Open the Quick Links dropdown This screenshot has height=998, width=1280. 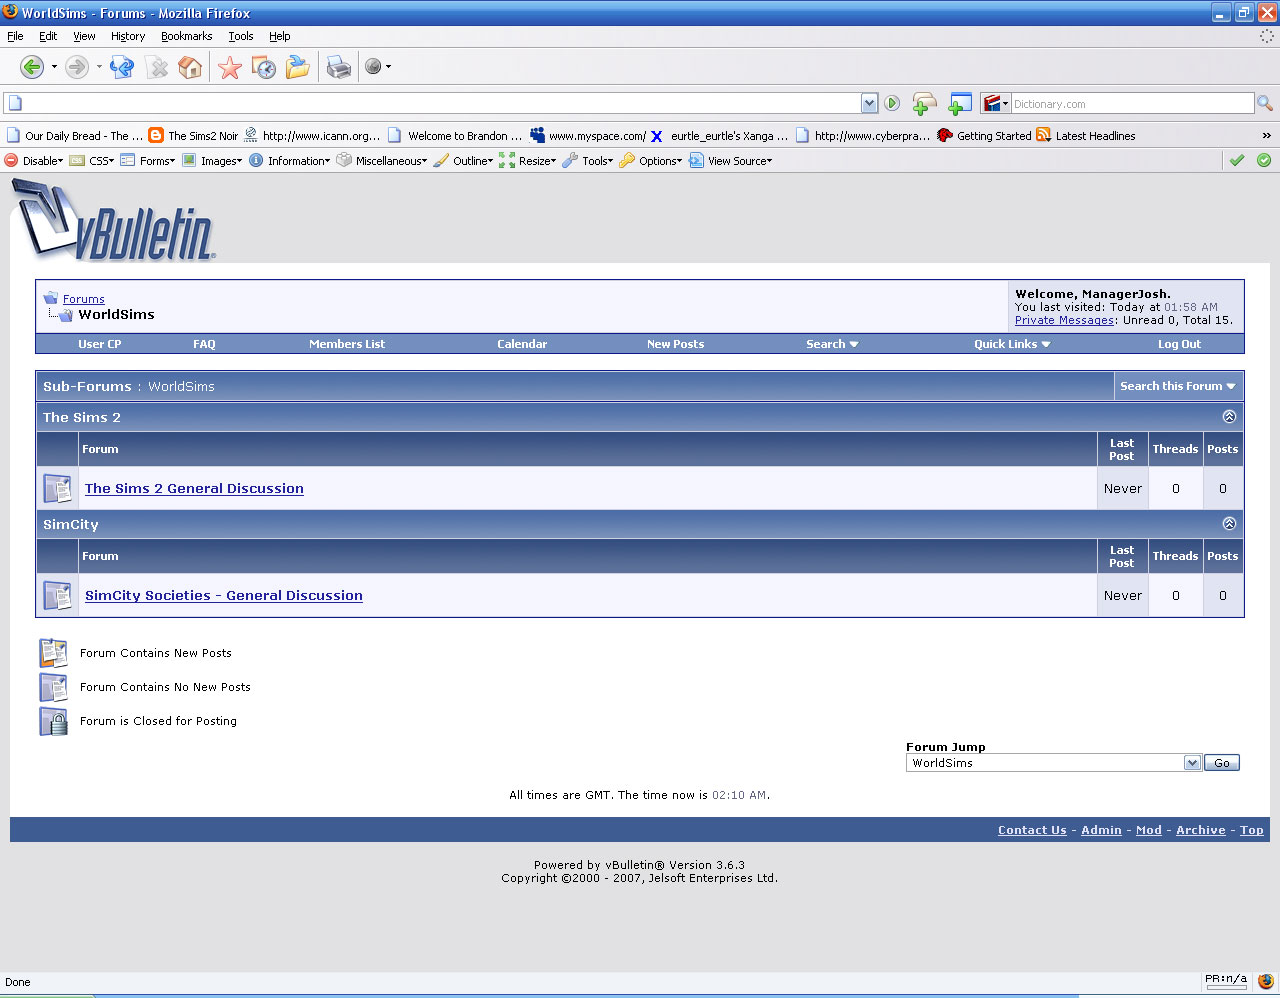click(x=1012, y=344)
